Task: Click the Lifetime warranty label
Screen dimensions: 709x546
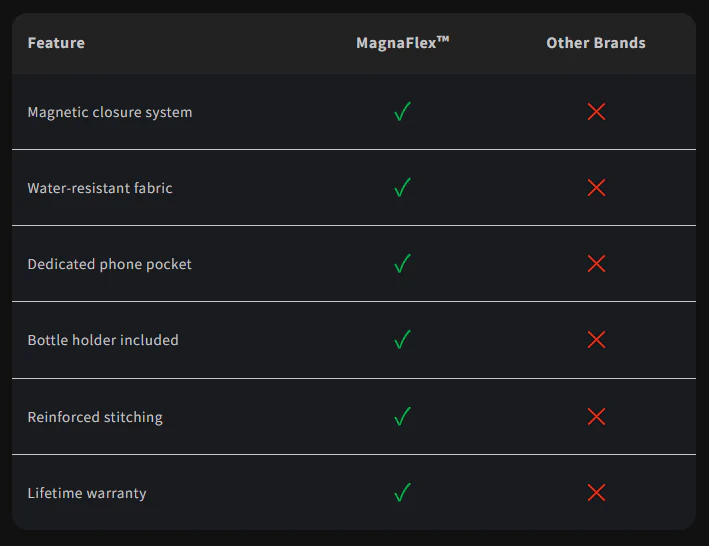Action: [87, 493]
